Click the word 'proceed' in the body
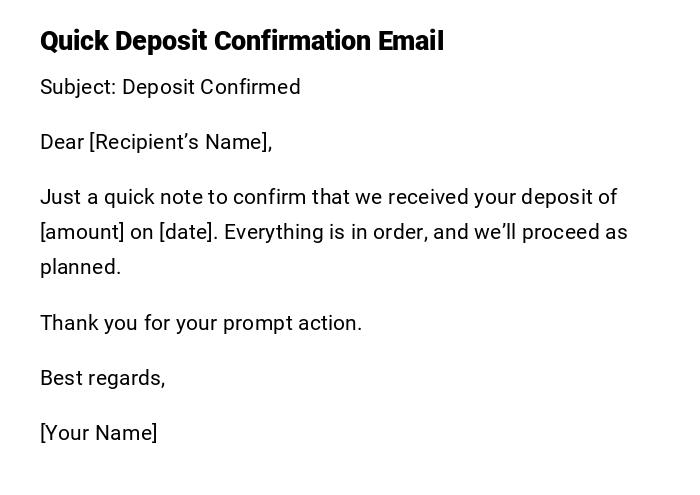700x495 pixels. pyautogui.click(x=548, y=232)
